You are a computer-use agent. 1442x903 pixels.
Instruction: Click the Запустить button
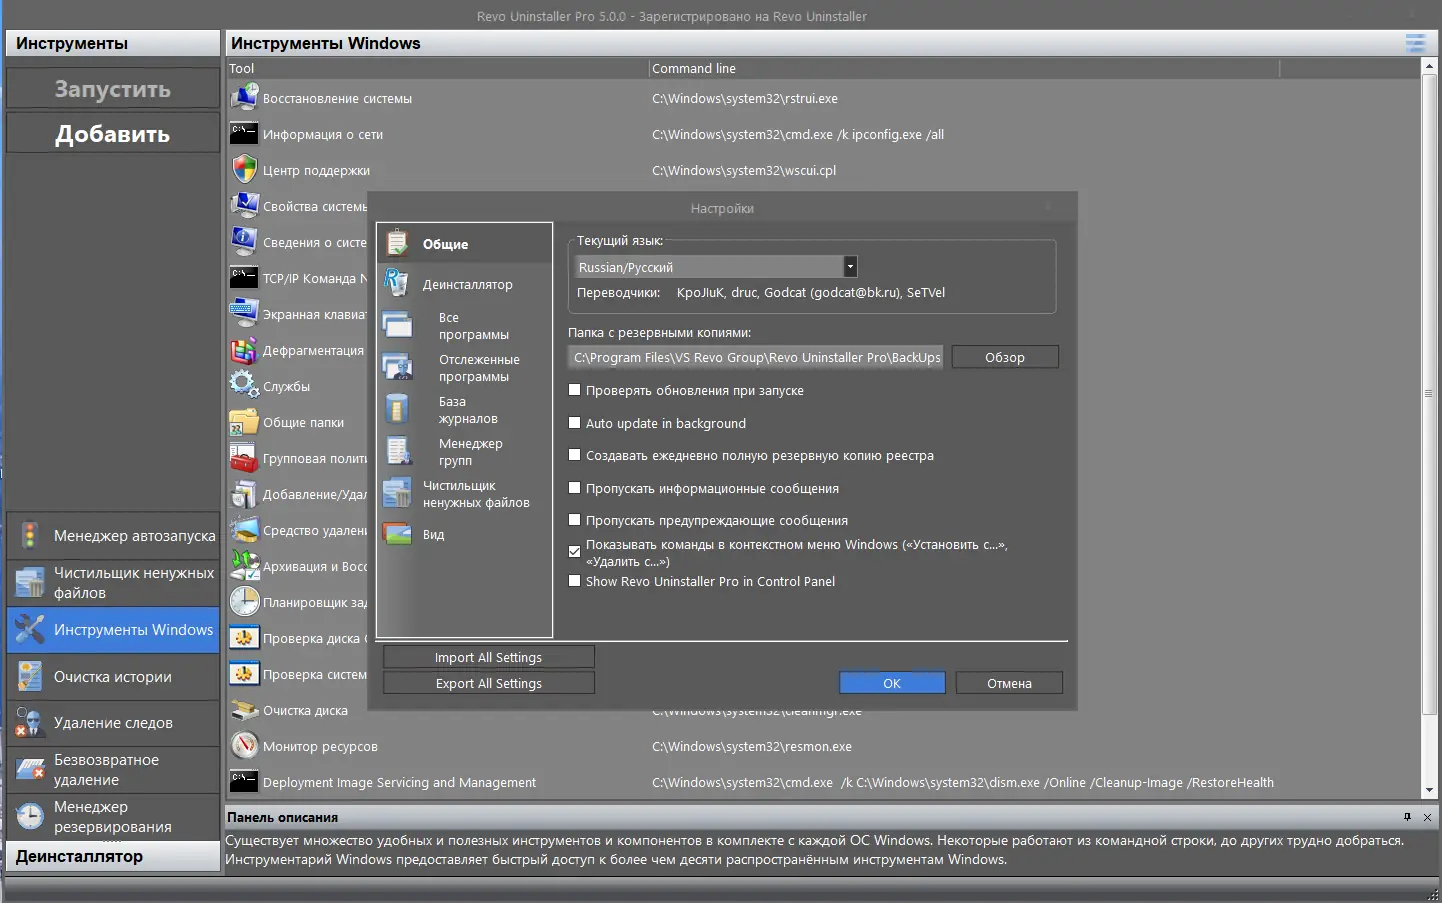coord(113,89)
